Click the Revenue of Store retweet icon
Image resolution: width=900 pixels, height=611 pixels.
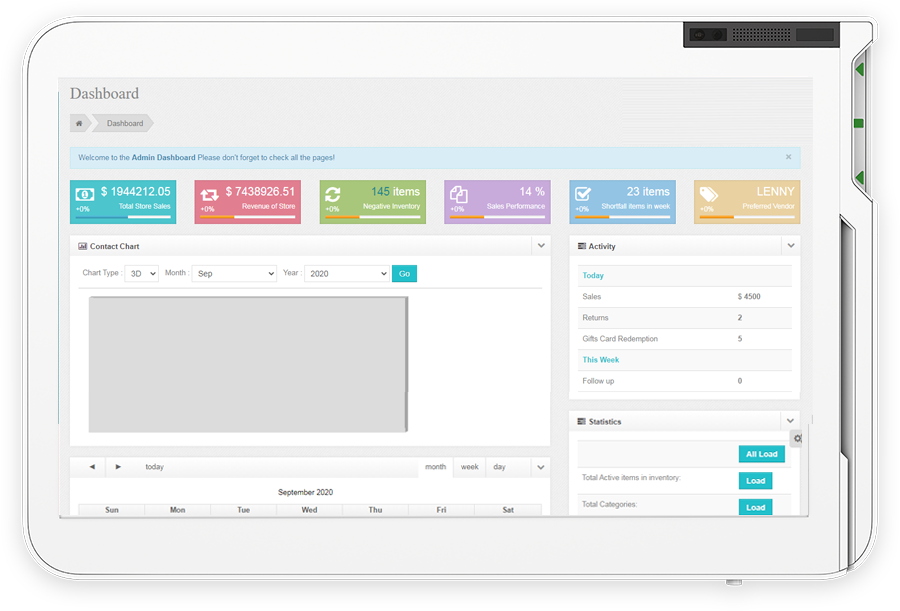point(209,195)
